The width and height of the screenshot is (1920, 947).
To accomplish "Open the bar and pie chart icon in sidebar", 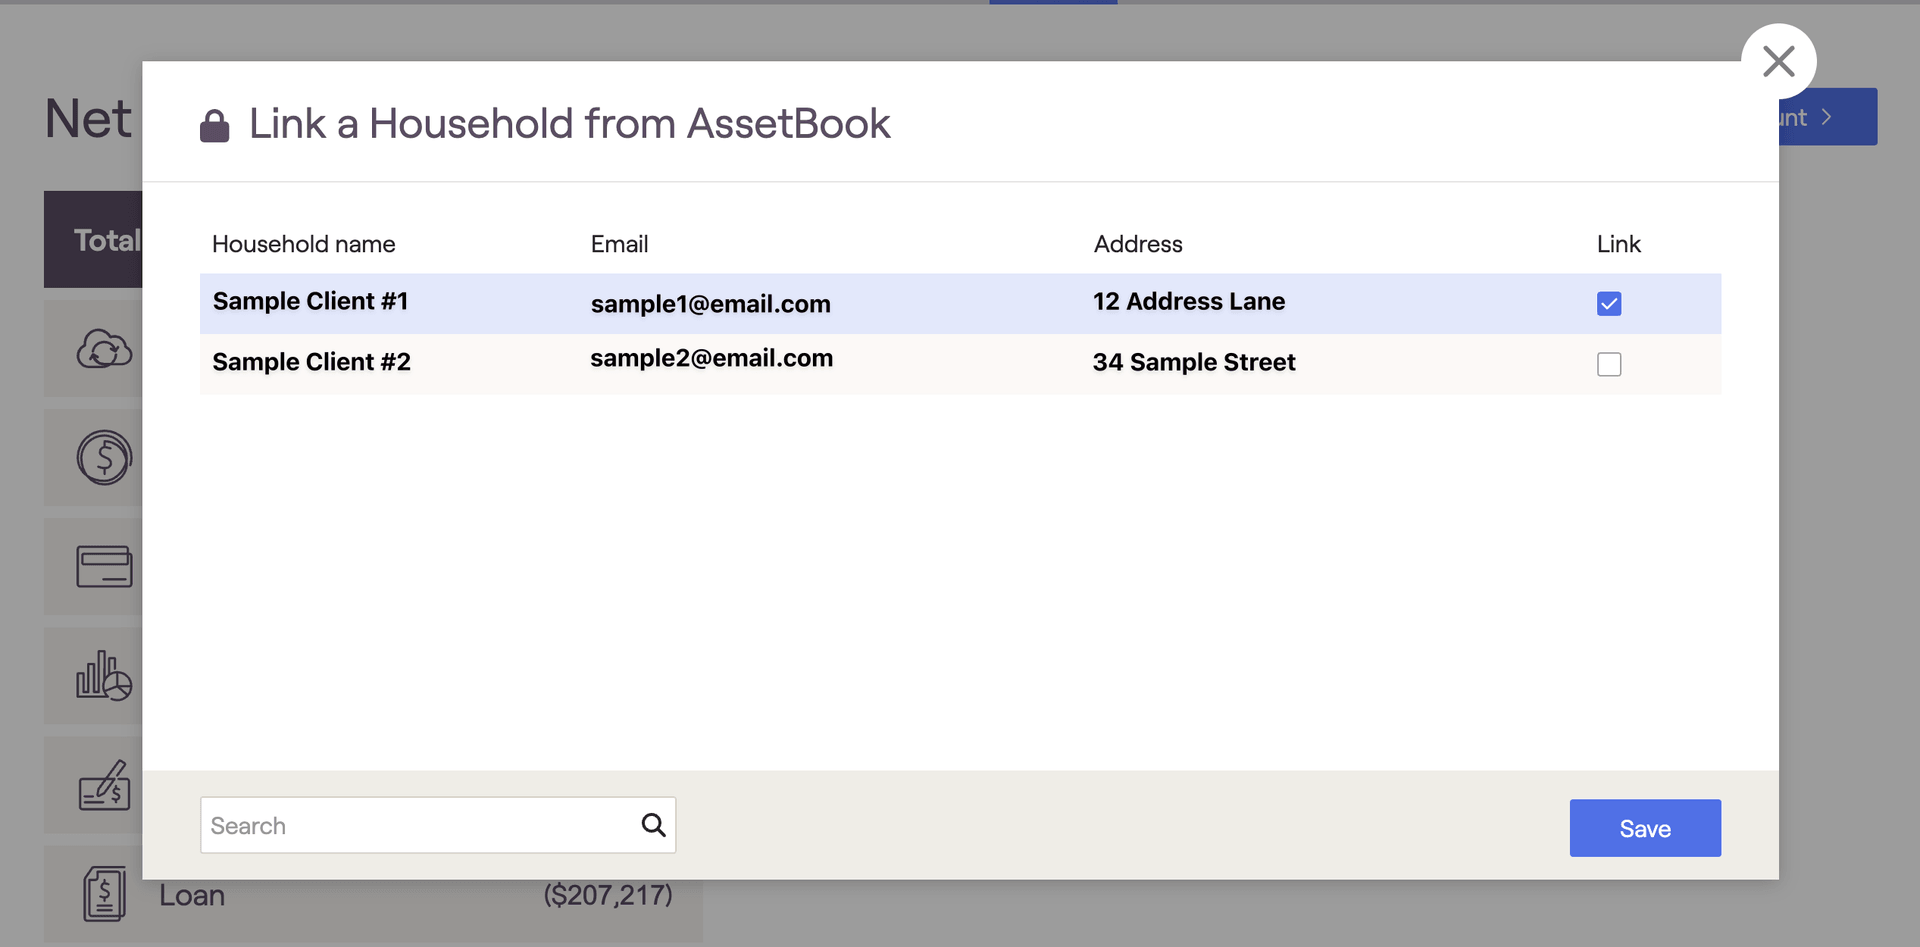I will click(x=104, y=675).
